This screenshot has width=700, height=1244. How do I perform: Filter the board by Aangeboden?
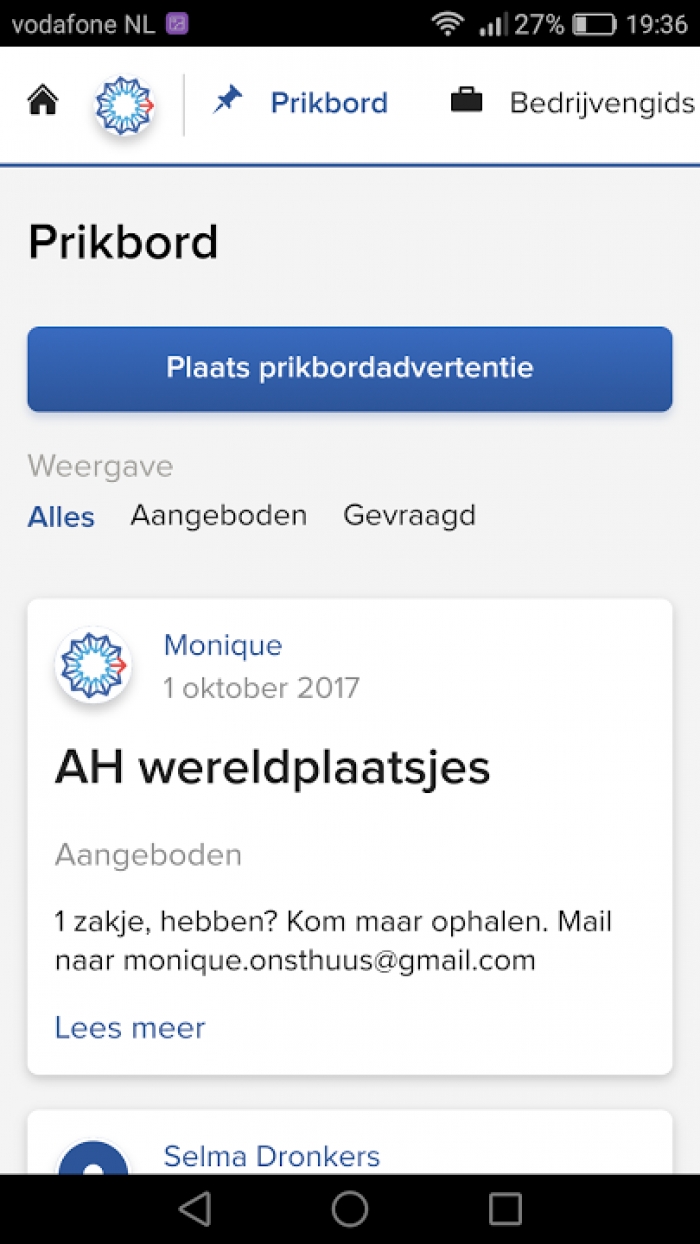pyautogui.click(x=218, y=516)
